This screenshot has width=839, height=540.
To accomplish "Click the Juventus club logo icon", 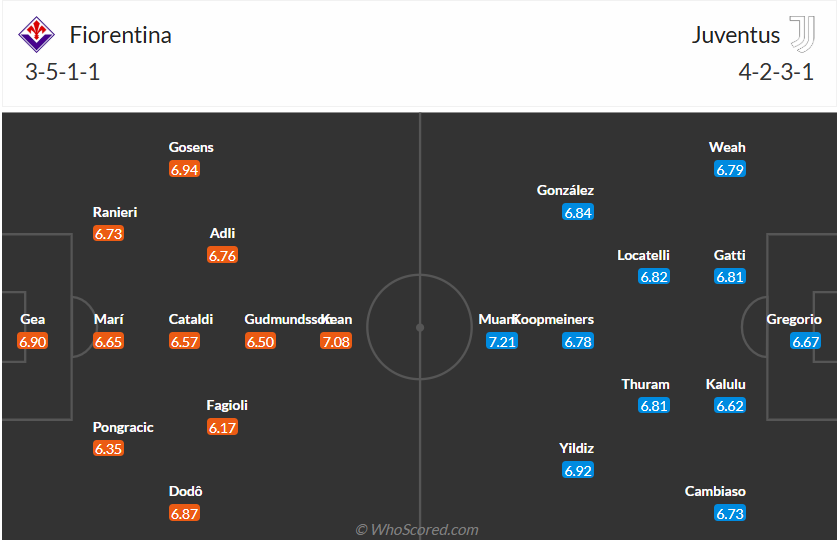I will pos(802,35).
